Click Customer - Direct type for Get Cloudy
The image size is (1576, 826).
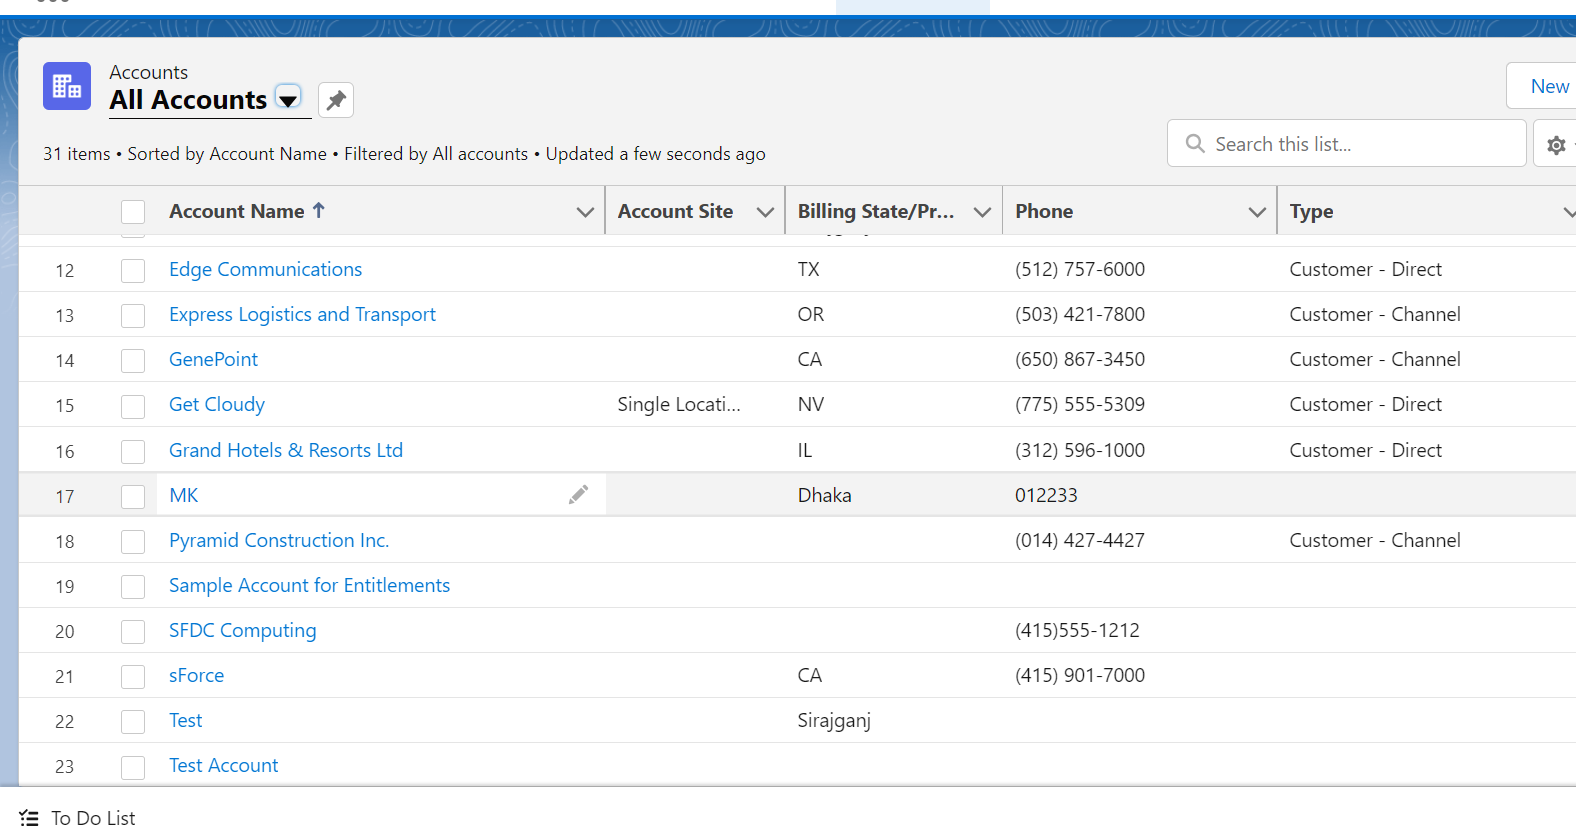(1366, 404)
